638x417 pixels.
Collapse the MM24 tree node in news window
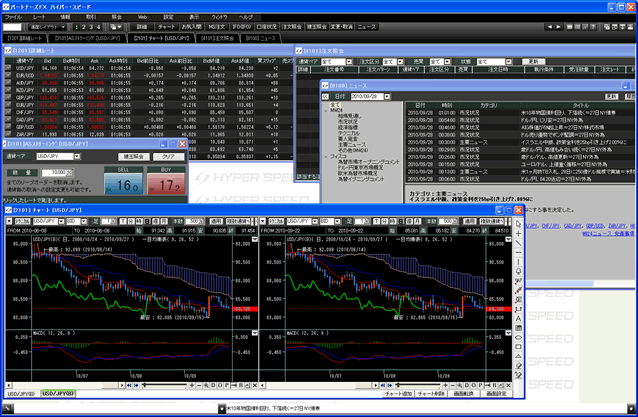[x=326, y=110]
